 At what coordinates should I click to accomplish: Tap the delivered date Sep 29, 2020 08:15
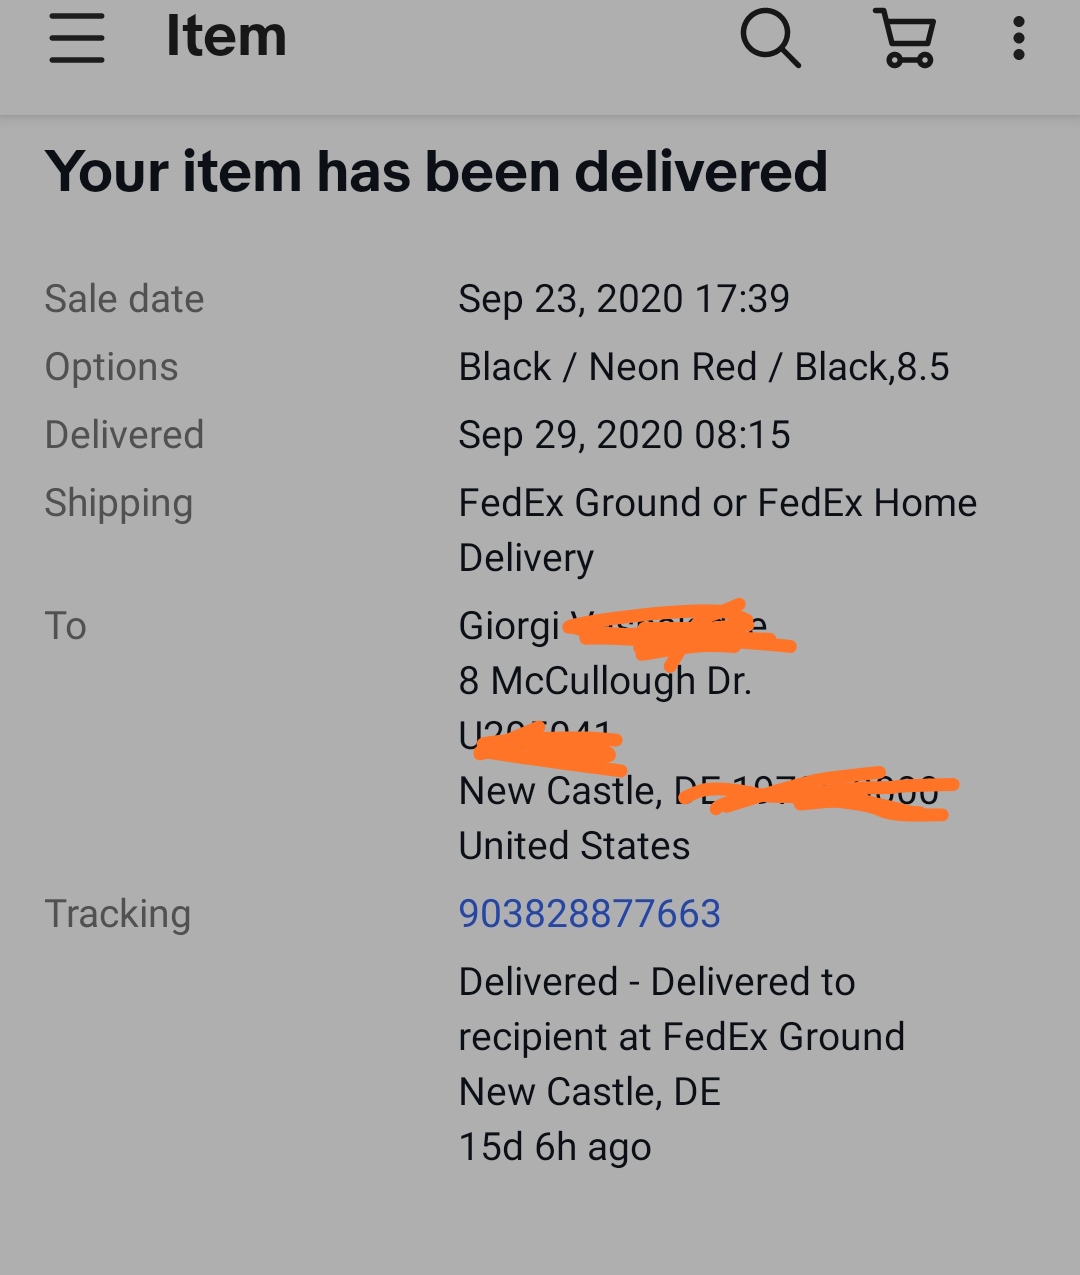click(623, 435)
